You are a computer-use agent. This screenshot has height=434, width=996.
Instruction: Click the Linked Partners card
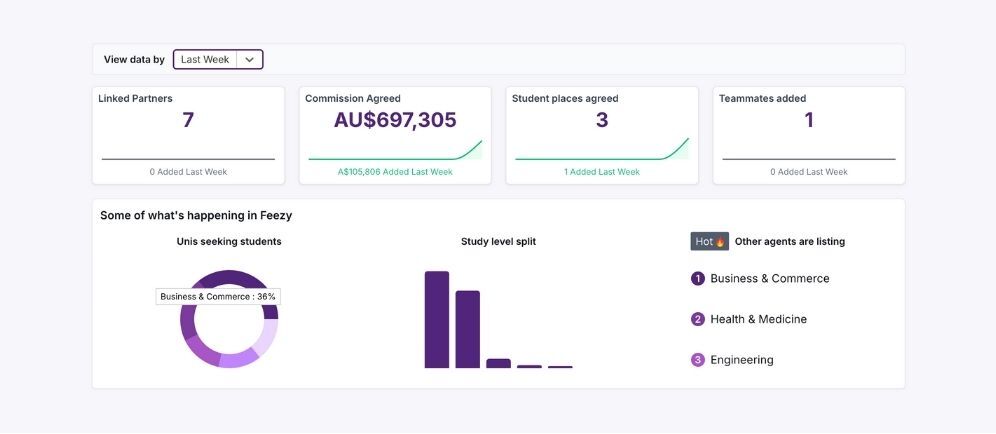(x=188, y=135)
